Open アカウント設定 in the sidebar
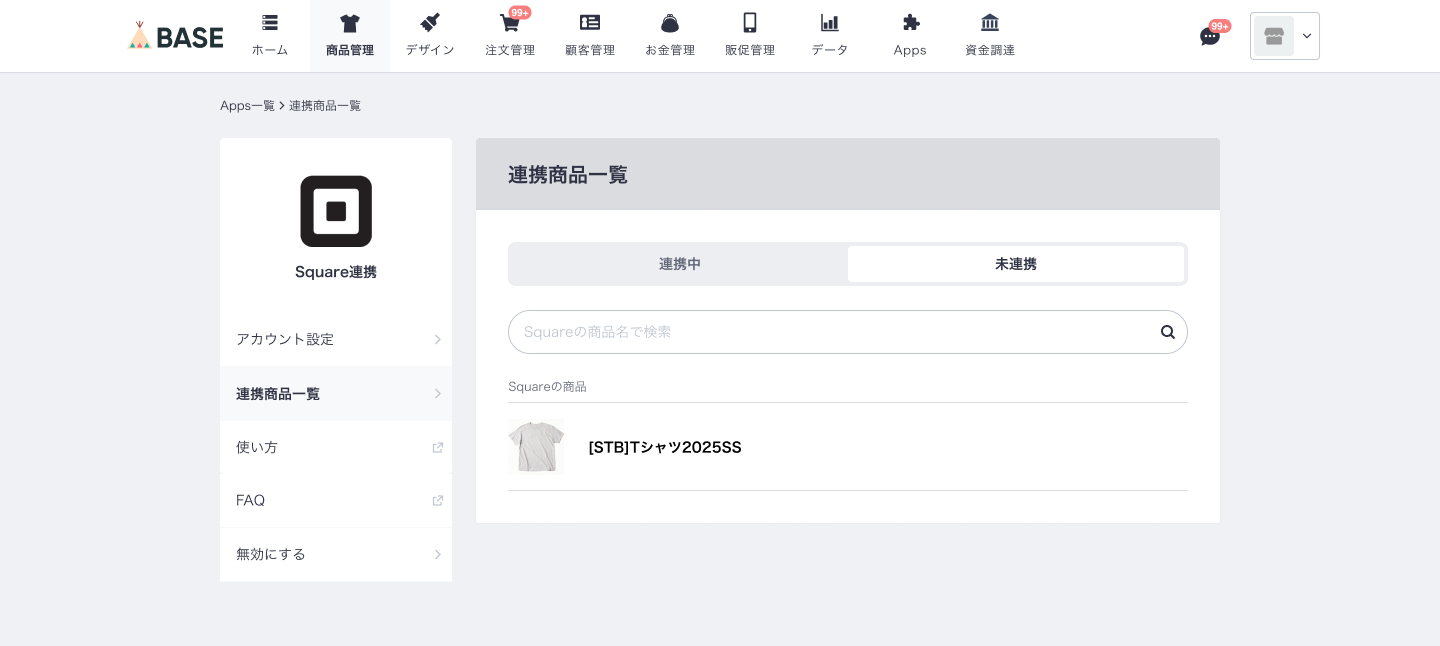 coord(336,339)
